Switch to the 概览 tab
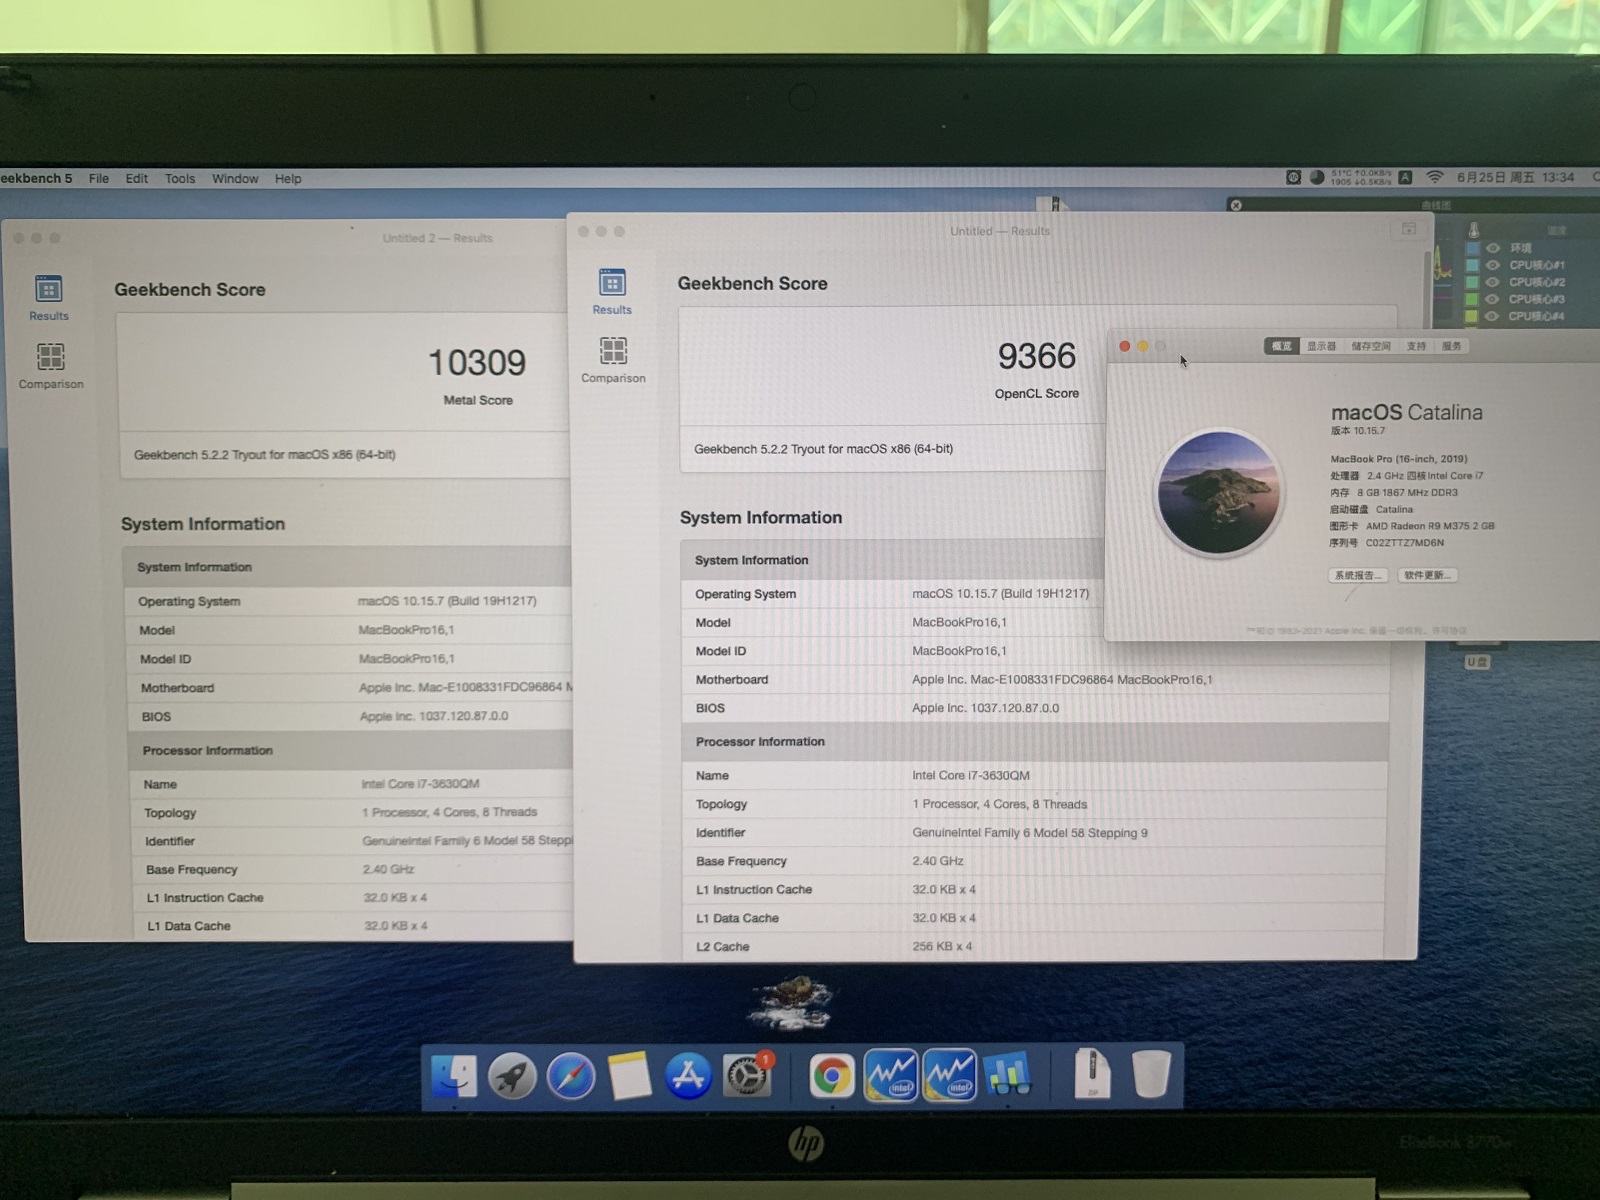 pos(1281,346)
